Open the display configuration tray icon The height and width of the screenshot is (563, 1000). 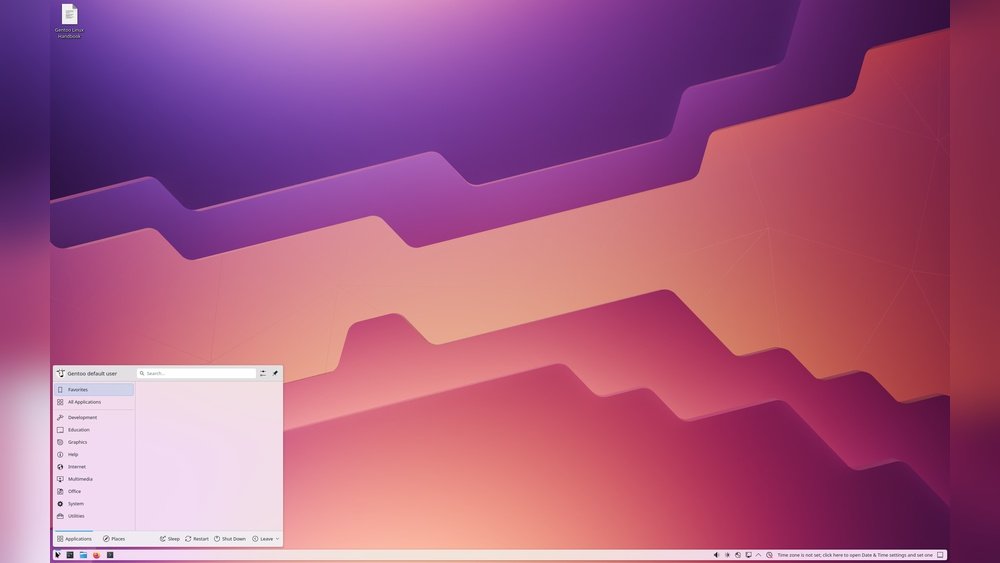point(748,555)
